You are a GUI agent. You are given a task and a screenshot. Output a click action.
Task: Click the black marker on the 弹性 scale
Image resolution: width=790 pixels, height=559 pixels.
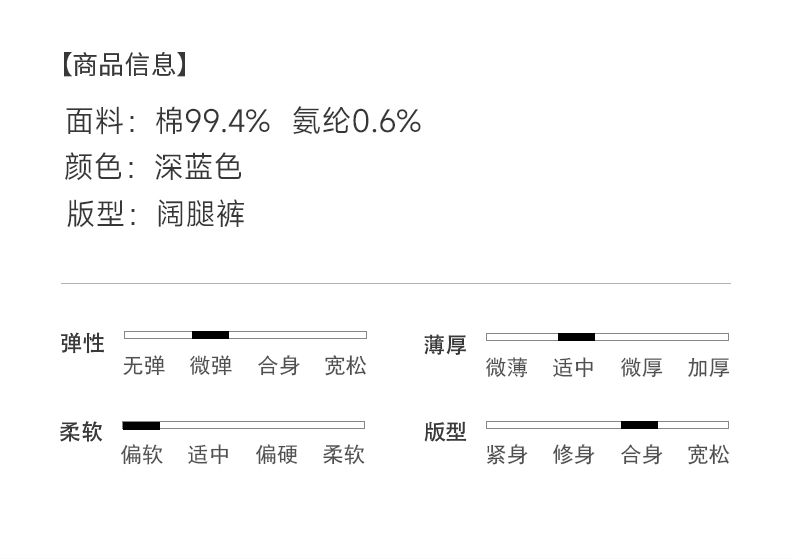coord(210,335)
